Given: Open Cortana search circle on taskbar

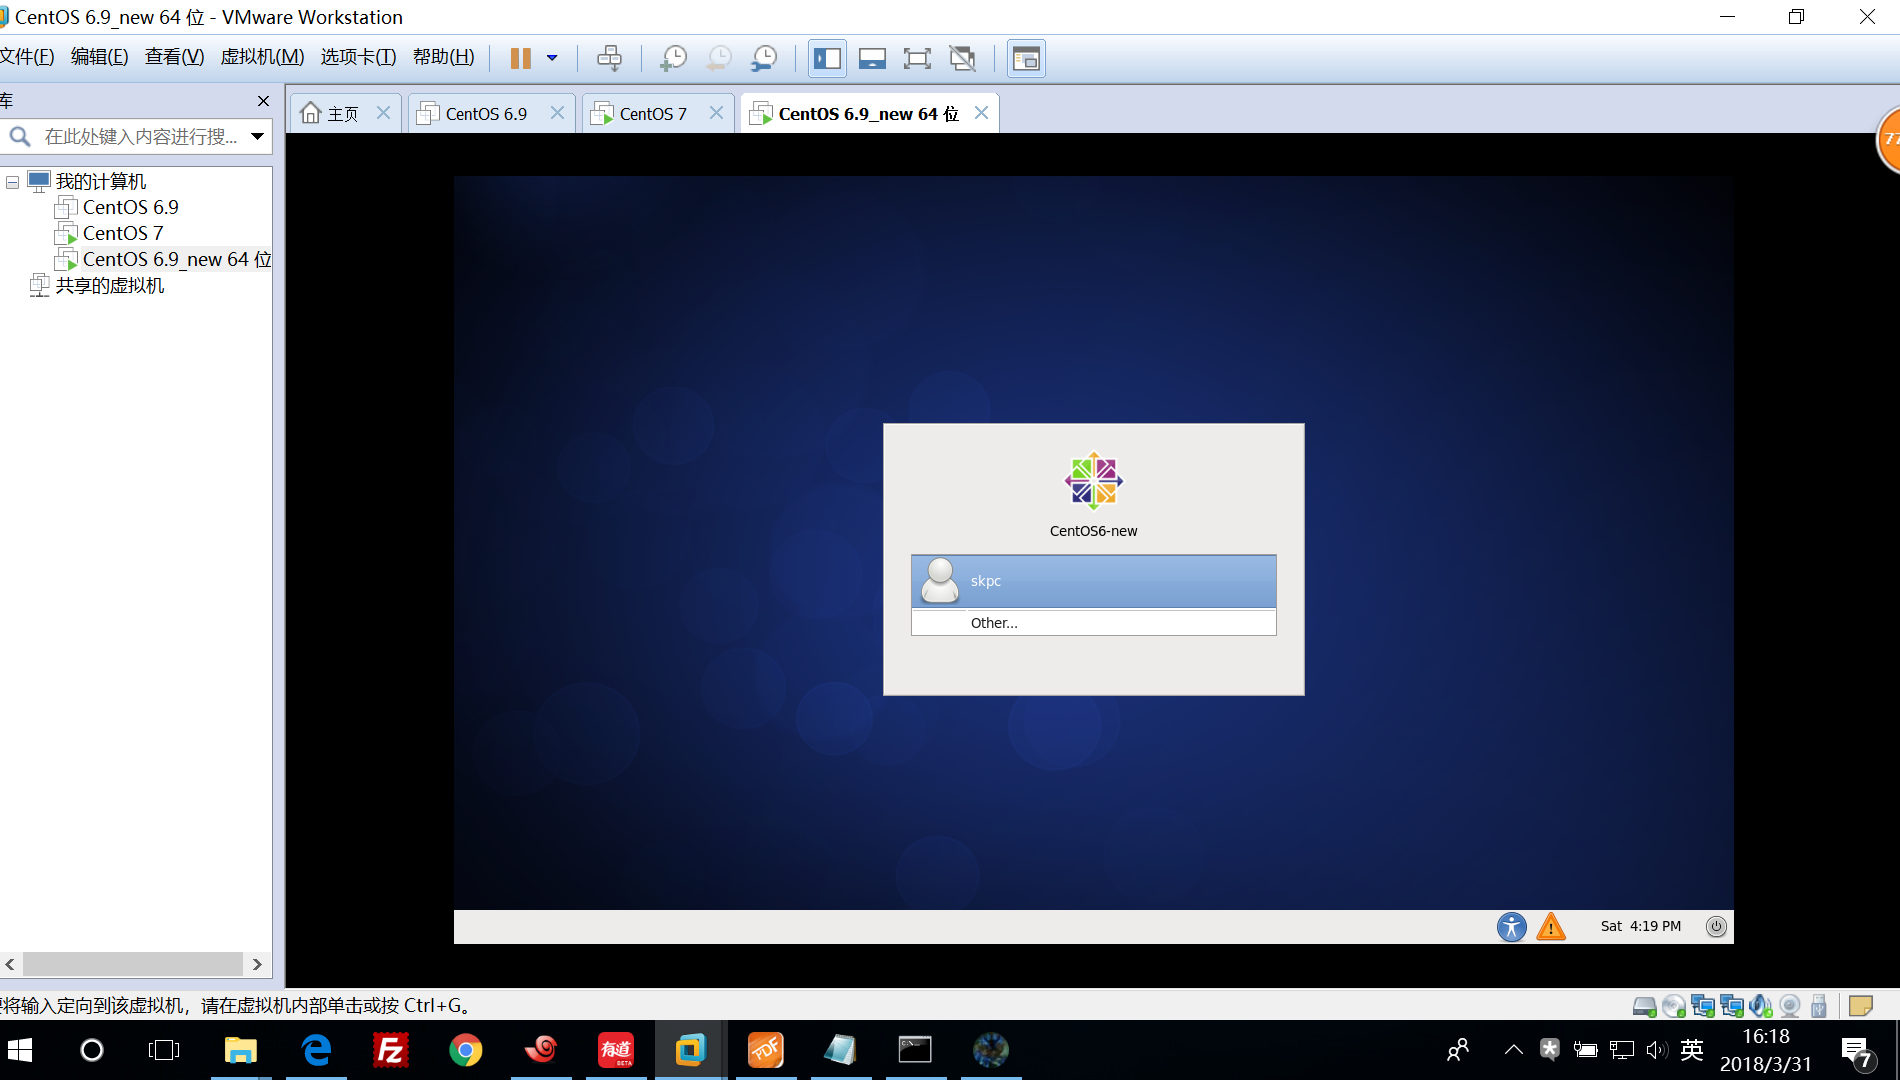Looking at the screenshot, I should coord(91,1050).
